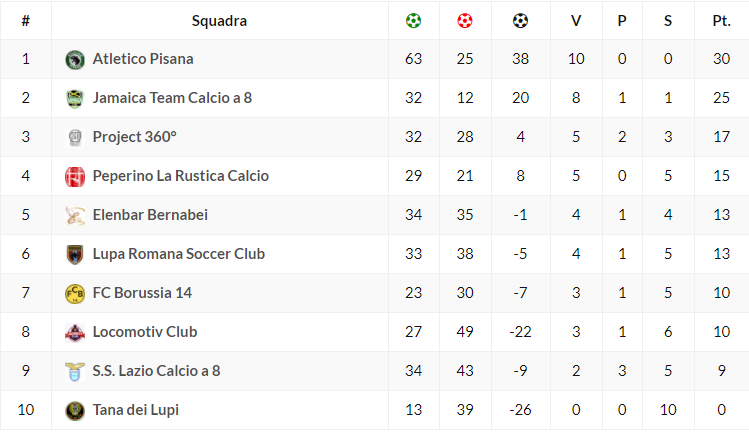Screen dimensions: 749x432
Task: Click the Pt. points column header
Action: 721,20
